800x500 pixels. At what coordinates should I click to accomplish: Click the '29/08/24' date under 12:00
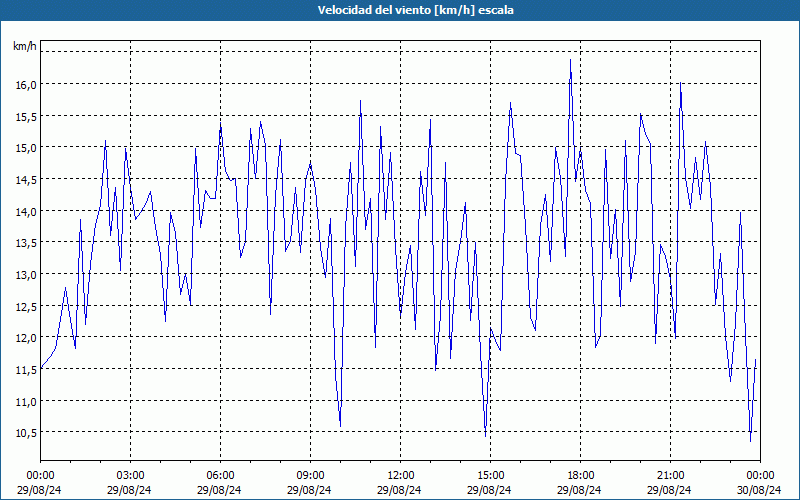(399, 490)
